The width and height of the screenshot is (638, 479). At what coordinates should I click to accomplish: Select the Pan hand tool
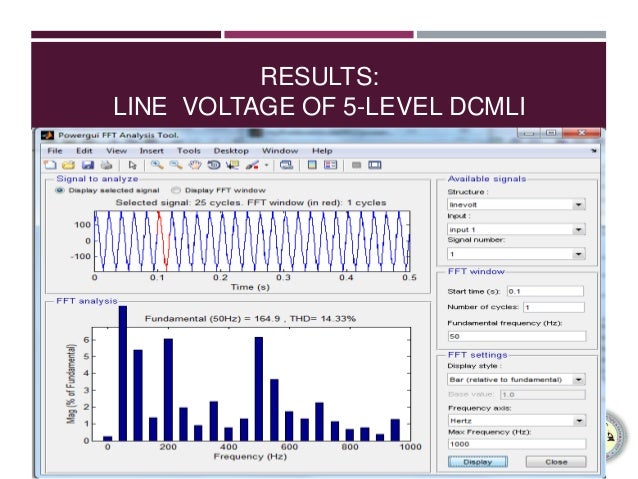(x=195, y=165)
